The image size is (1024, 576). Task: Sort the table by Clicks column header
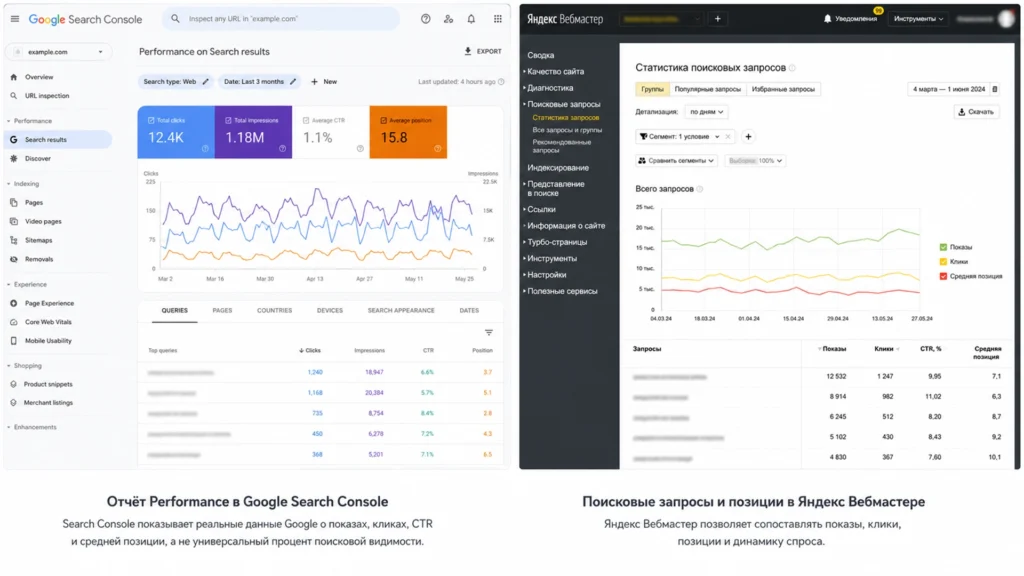point(310,351)
